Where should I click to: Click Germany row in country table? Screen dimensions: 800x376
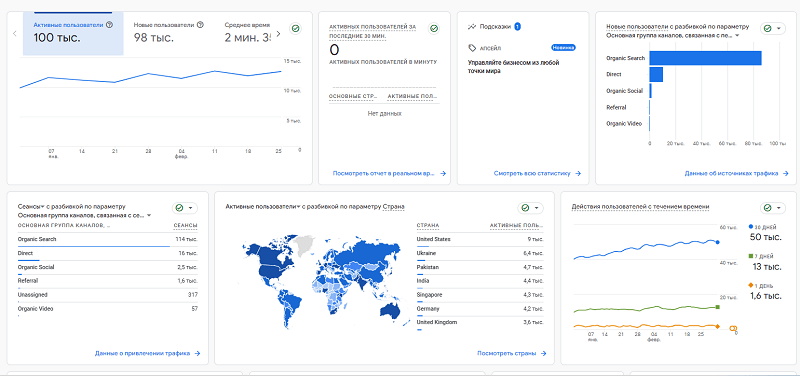[480, 309]
